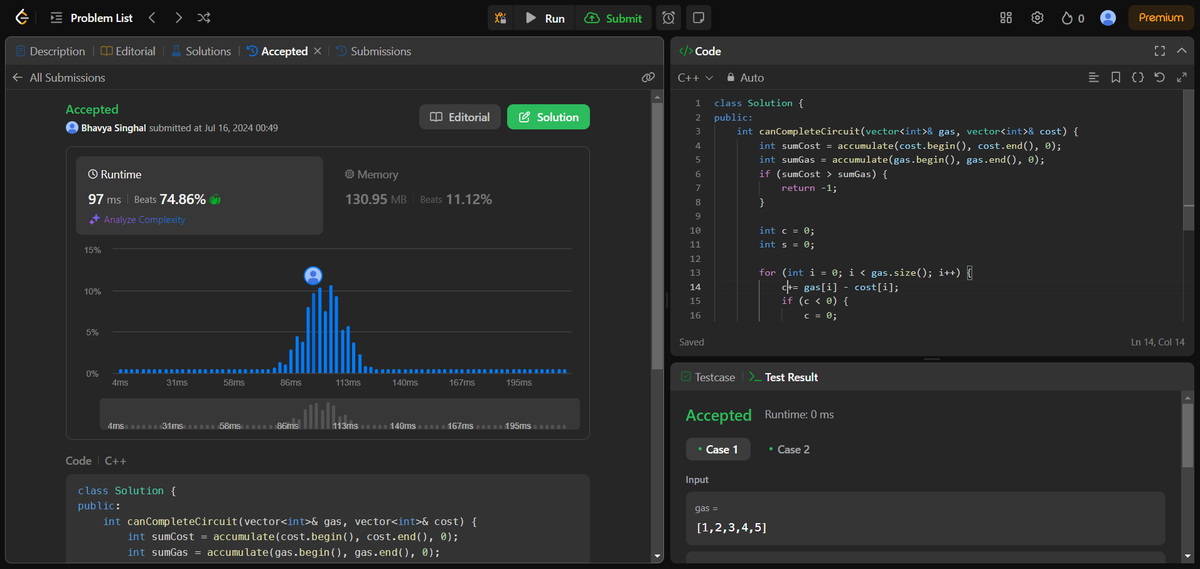Pick a random problem shuffle icon
The width and height of the screenshot is (1200, 569).
pyautogui.click(x=204, y=18)
